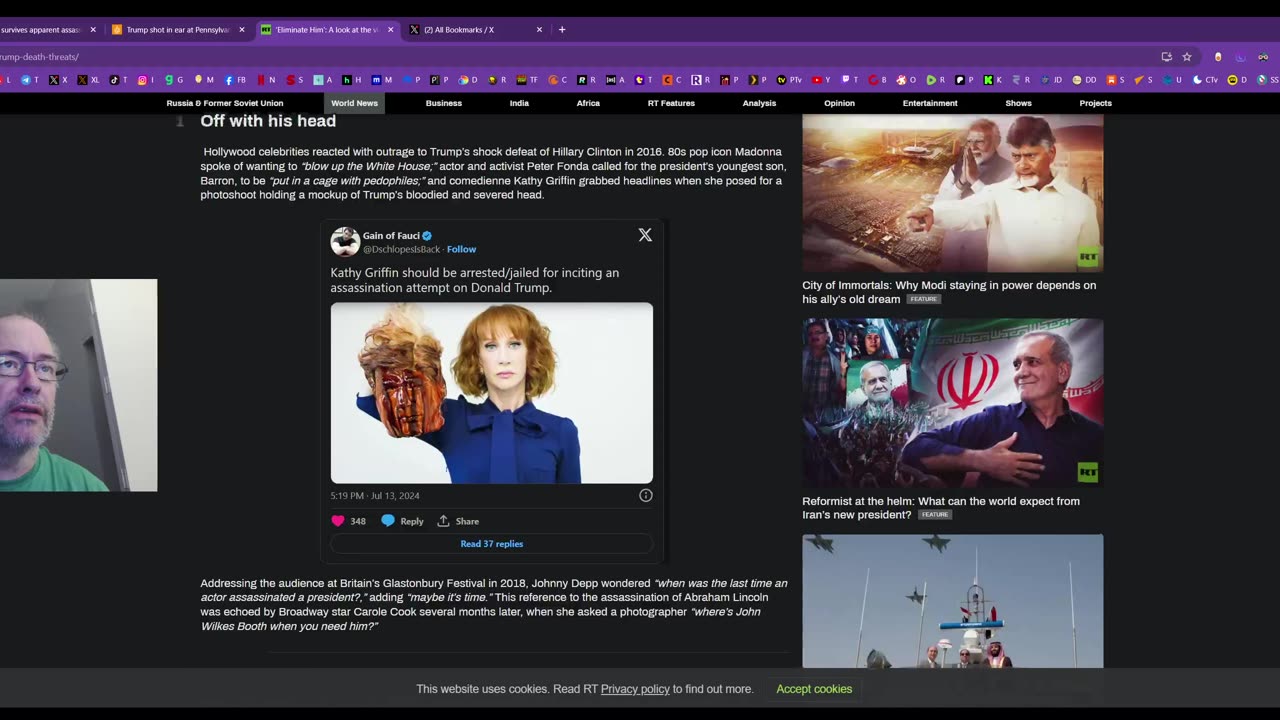The image size is (1280, 720).
Task: Open the CTv bookmark
Action: tap(1206, 80)
